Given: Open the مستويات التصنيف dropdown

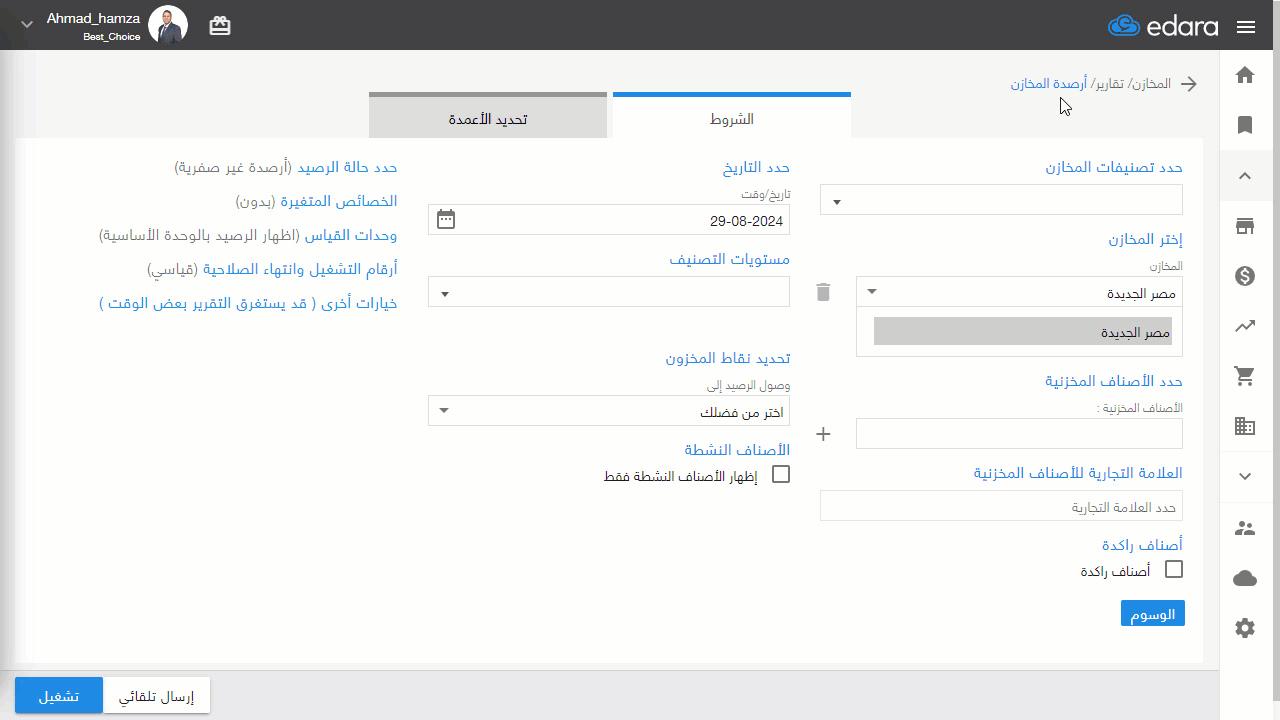Looking at the screenshot, I should [x=609, y=292].
